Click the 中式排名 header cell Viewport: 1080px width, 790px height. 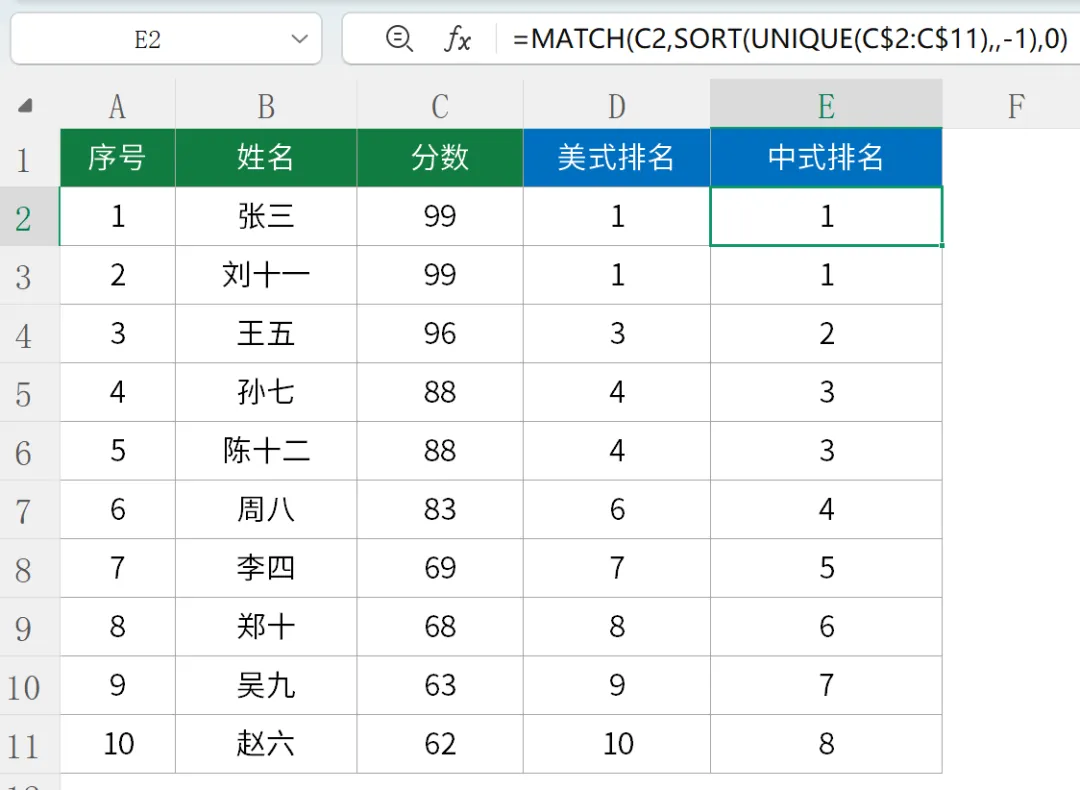pyautogui.click(x=826, y=158)
